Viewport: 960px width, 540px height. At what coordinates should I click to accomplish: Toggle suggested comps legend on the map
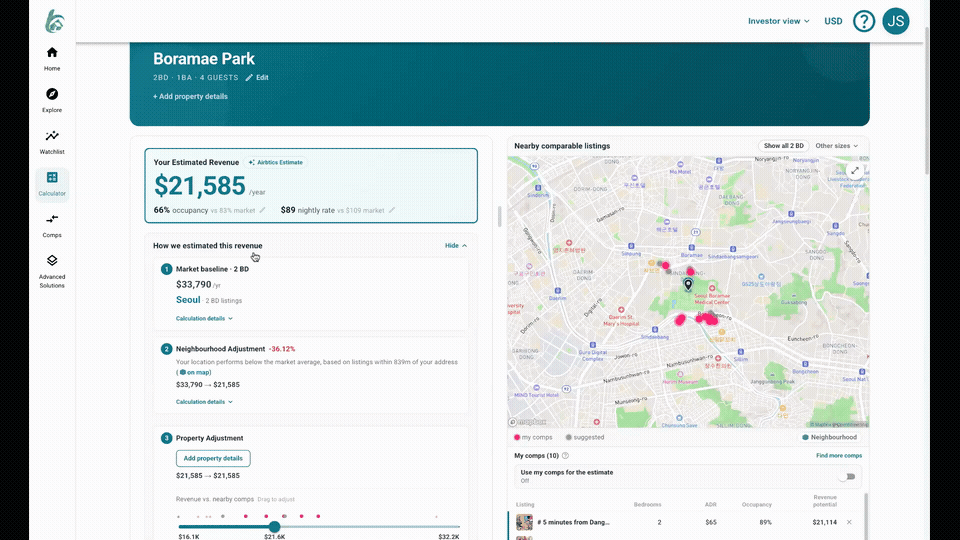click(x=585, y=437)
